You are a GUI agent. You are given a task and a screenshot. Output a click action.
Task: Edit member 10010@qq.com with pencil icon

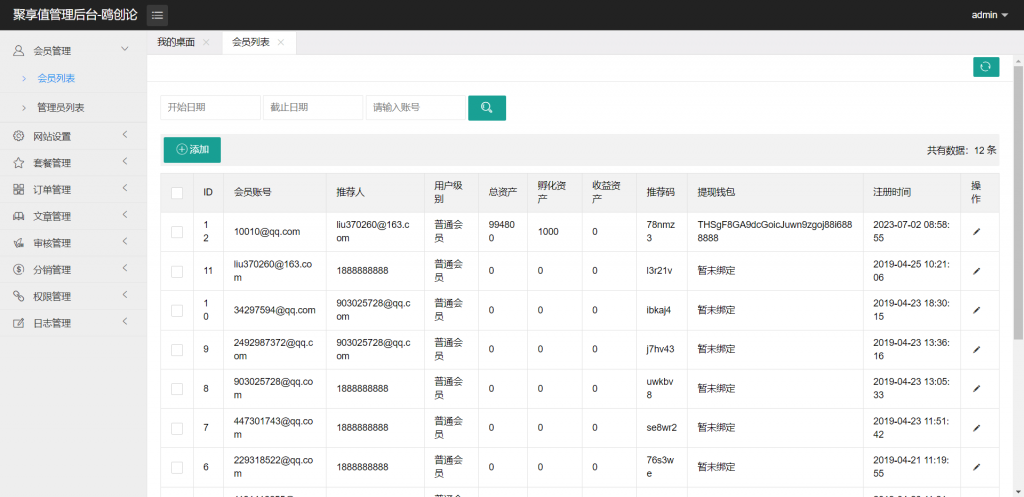pos(976,231)
